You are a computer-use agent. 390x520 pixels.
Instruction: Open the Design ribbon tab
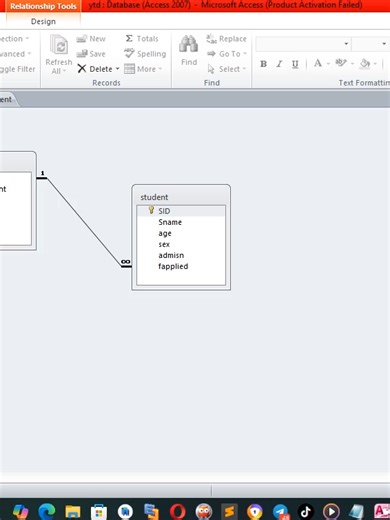[43, 21]
